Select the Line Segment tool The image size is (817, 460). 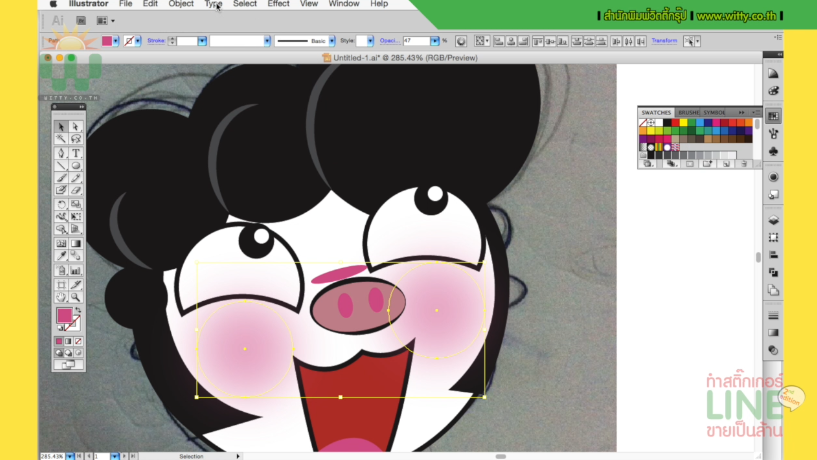[x=61, y=166]
